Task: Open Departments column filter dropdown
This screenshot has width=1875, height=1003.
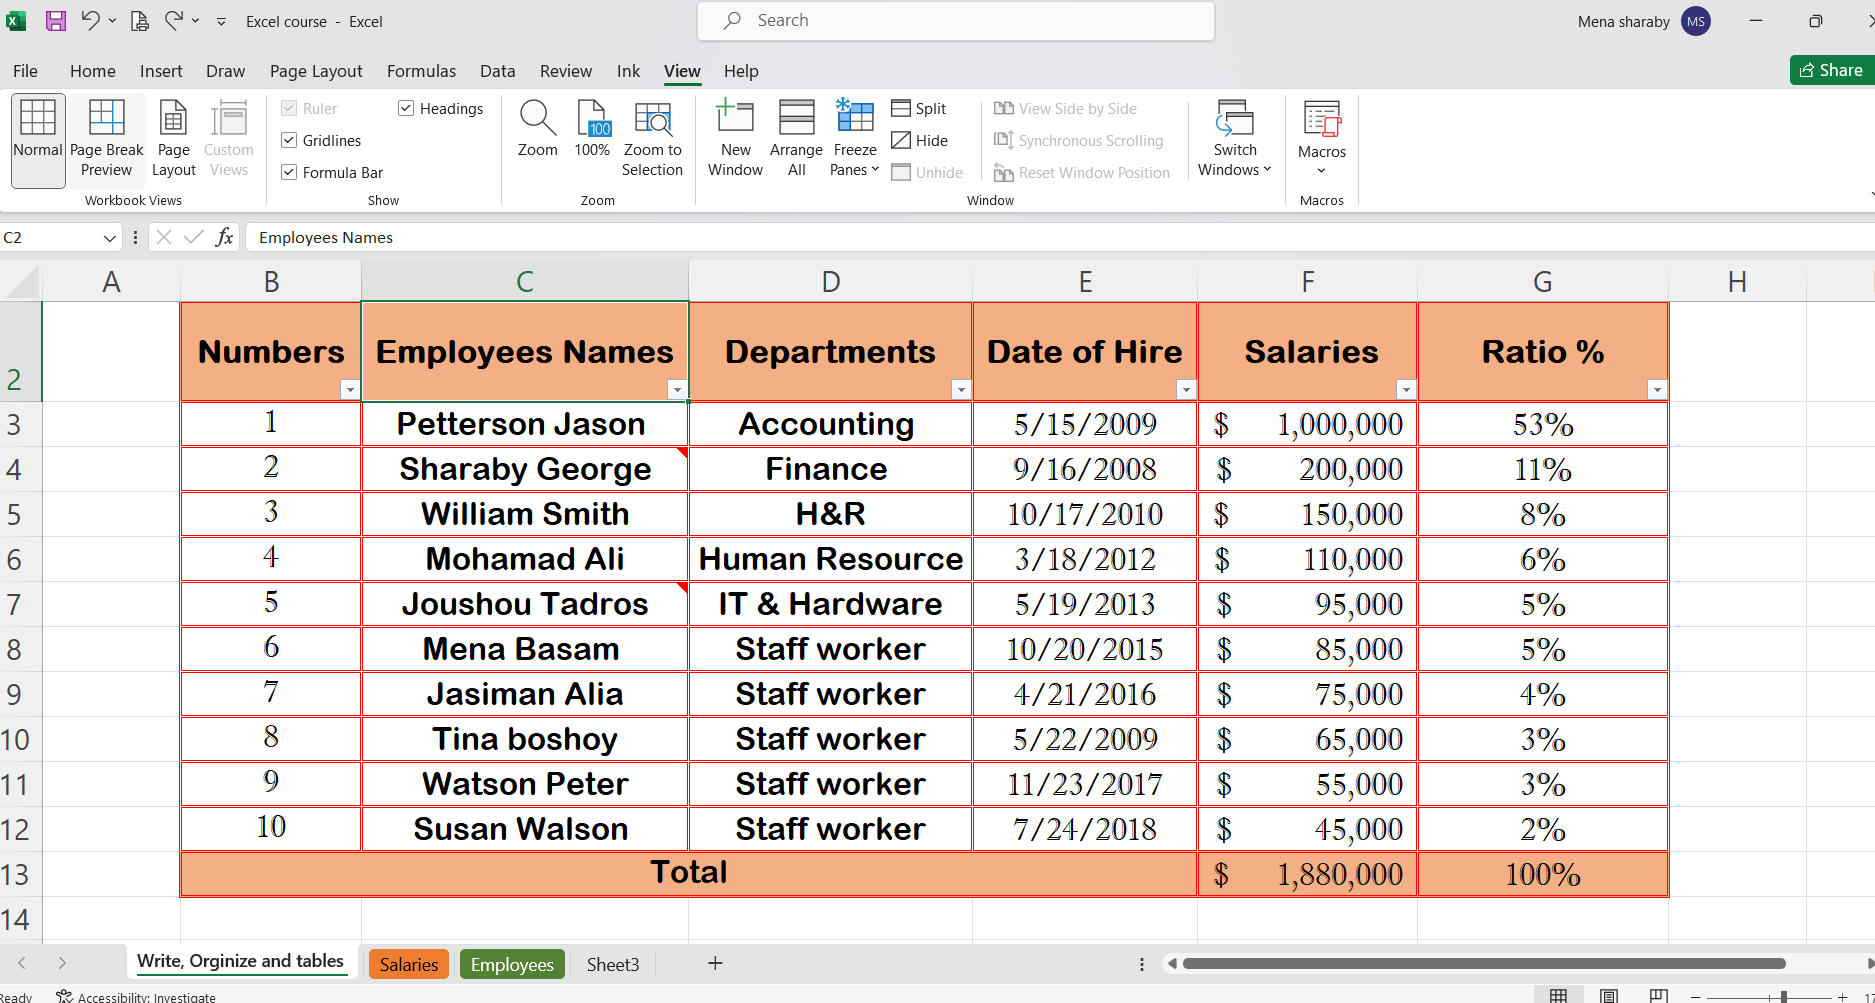Action: click(x=961, y=389)
